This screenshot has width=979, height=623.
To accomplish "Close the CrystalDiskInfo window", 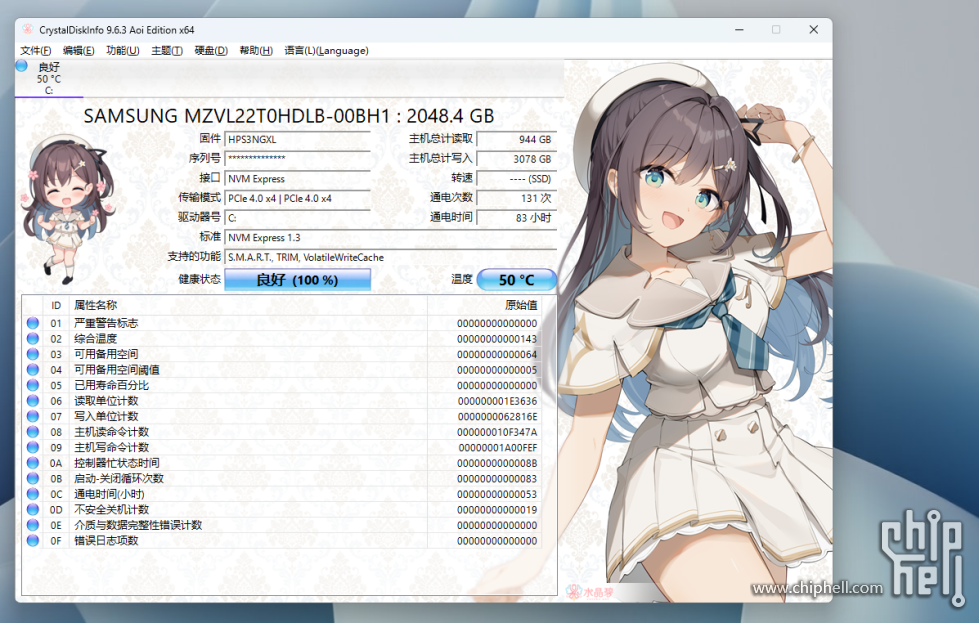I will [x=814, y=29].
